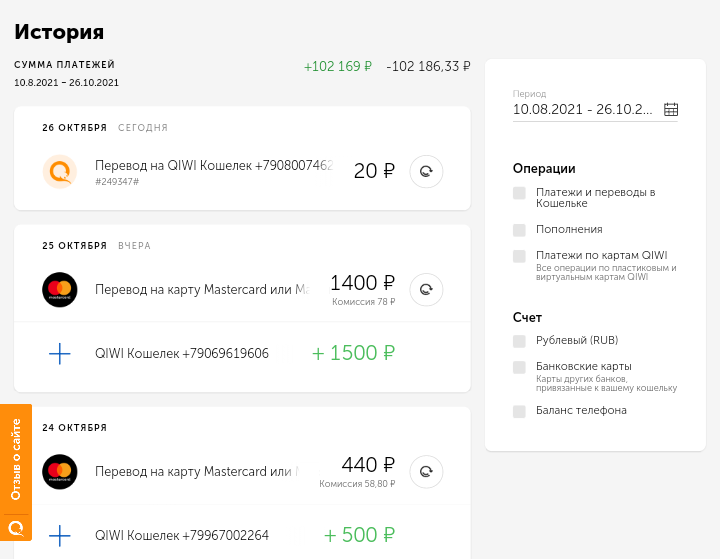Open the calendar icon in Период field
Screen dimensions: 720x559
coord(671,109)
